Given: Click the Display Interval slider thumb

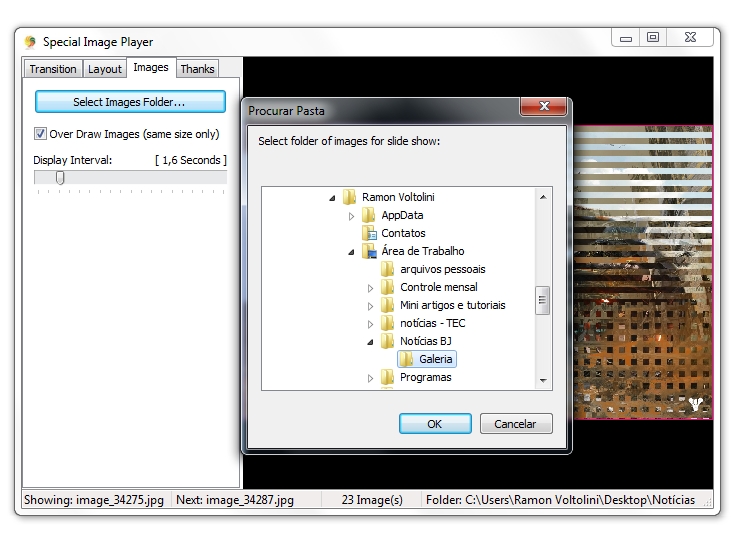Looking at the screenshot, I should click(60, 177).
